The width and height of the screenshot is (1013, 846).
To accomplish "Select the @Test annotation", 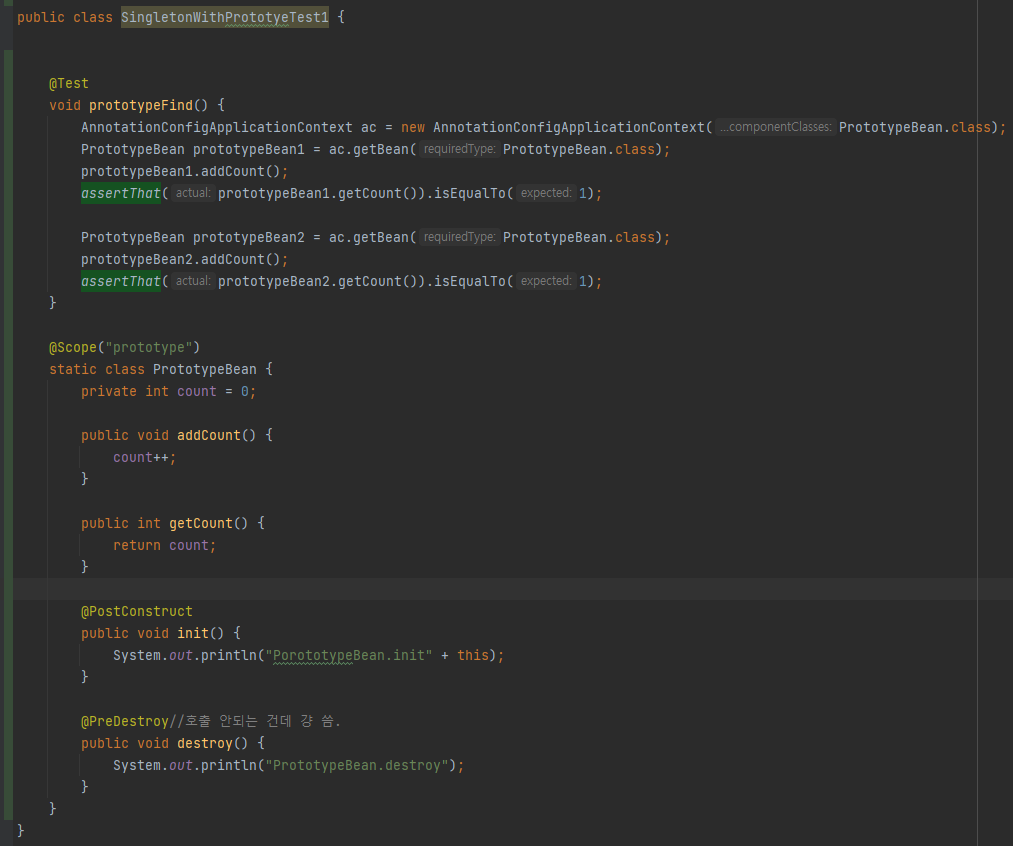I will (68, 83).
